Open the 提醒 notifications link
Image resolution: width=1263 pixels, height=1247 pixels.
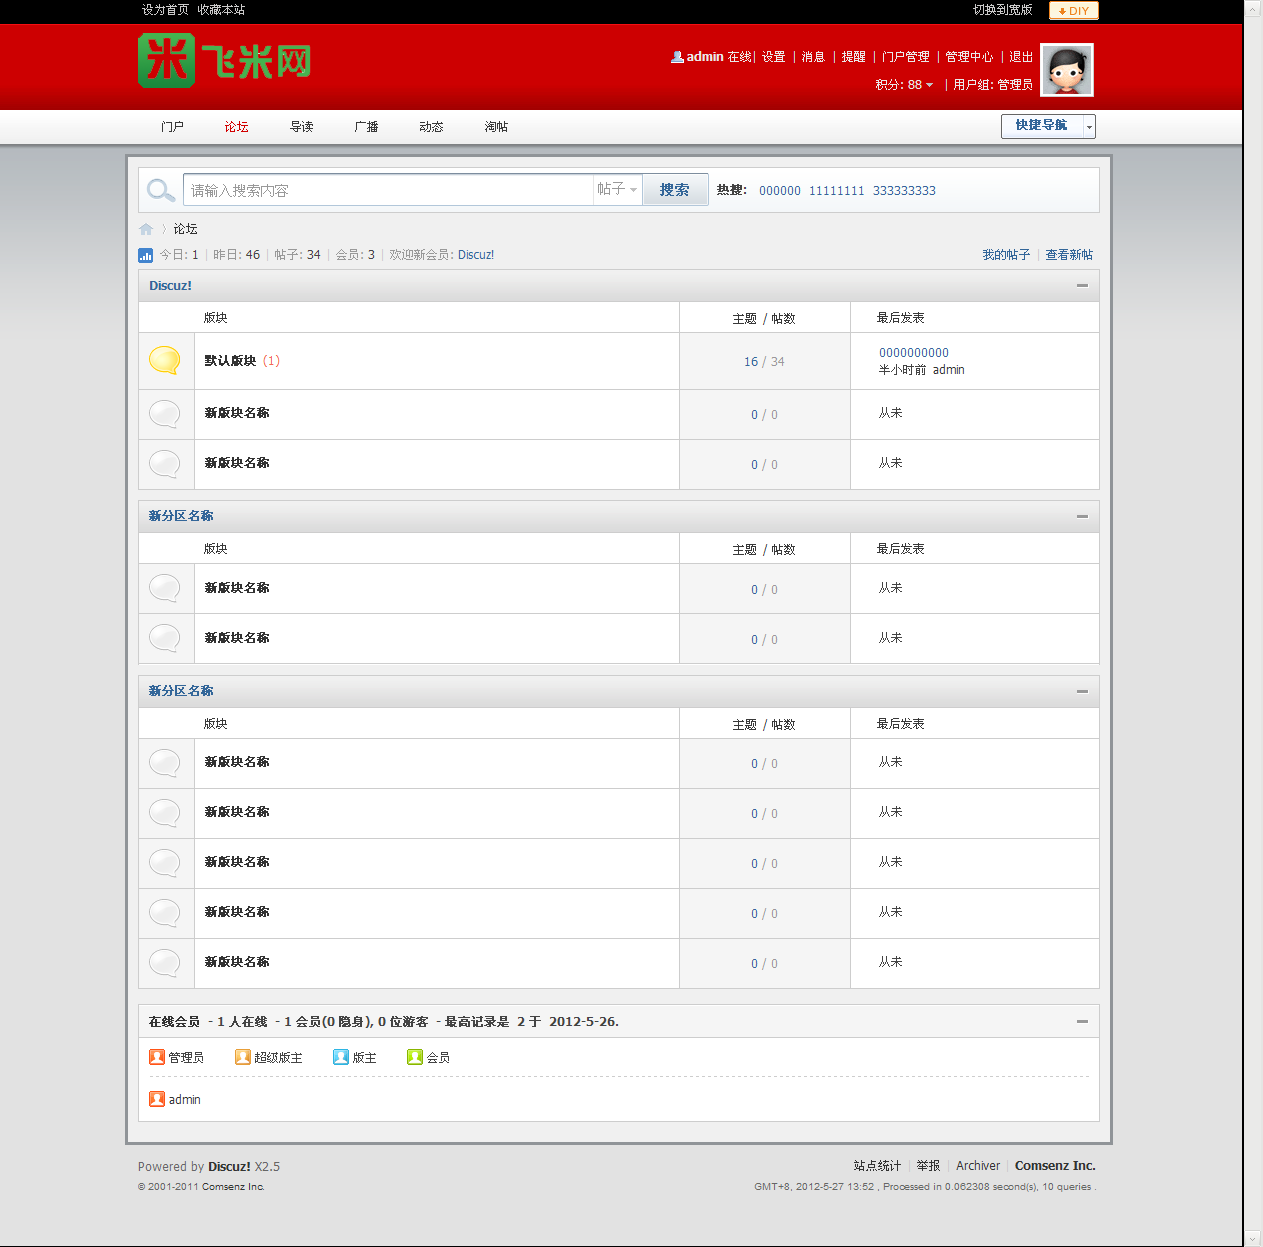pyautogui.click(x=854, y=57)
